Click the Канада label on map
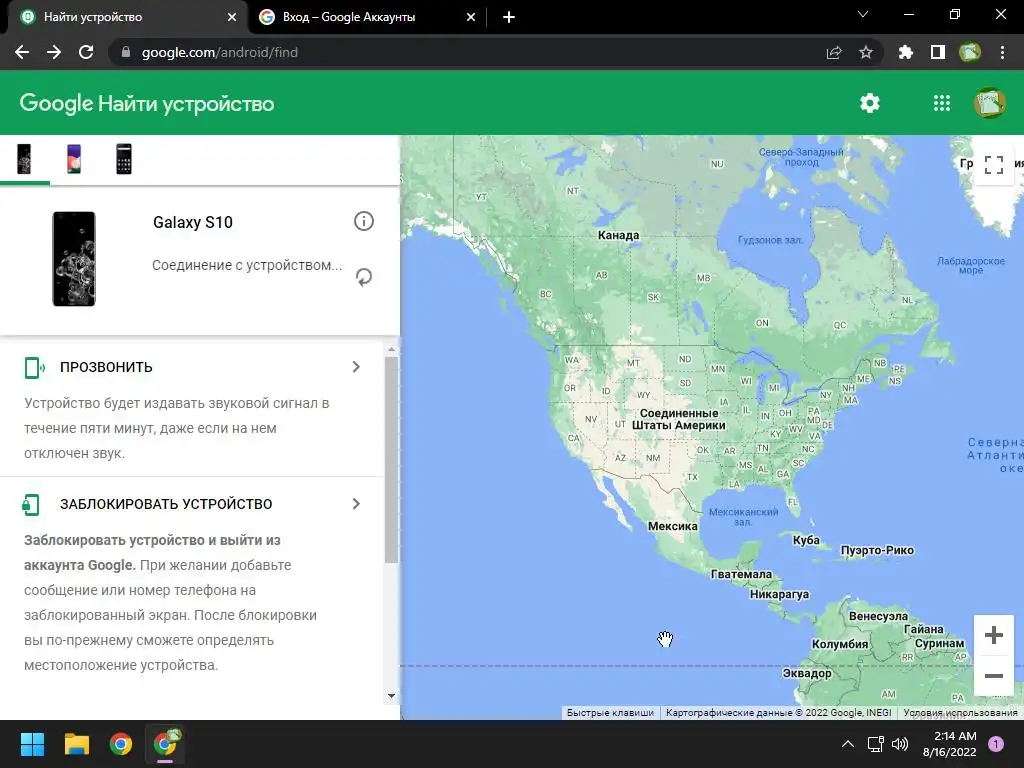This screenshot has width=1024, height=768. click(x=618, y=235)
